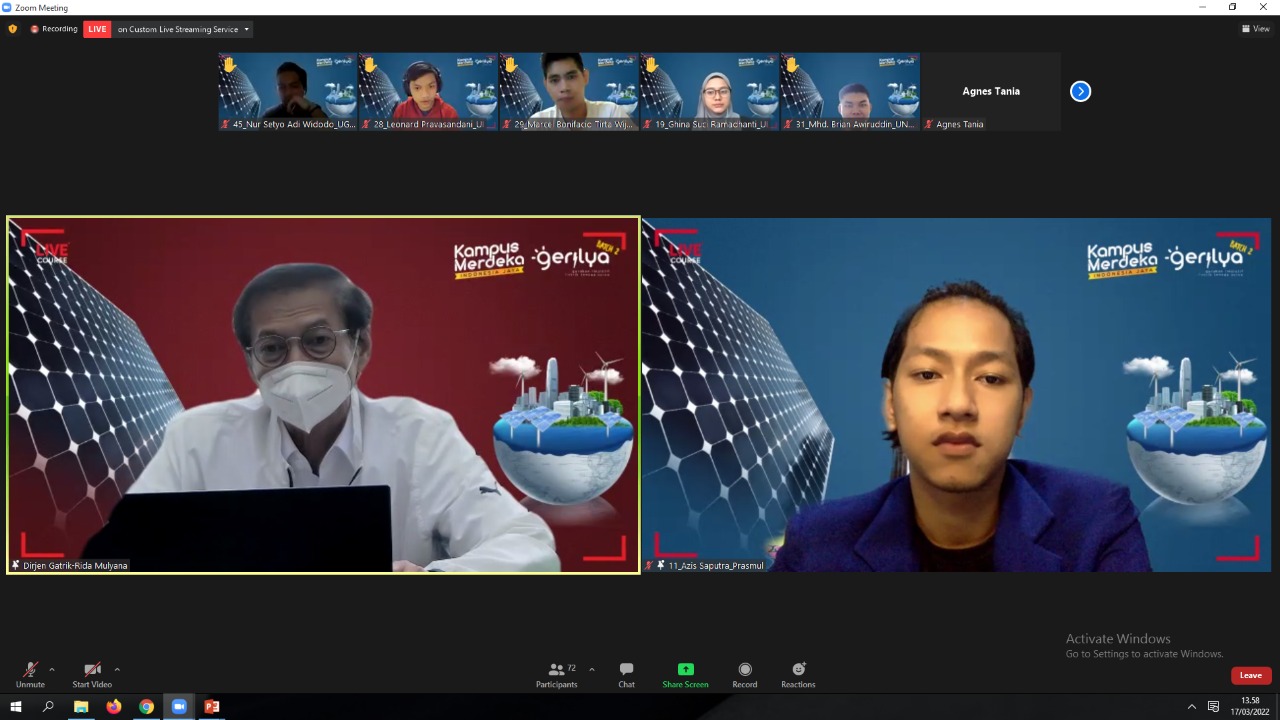
Task: Select Agnes Tania's participant tile
Action: pos(991,91)
